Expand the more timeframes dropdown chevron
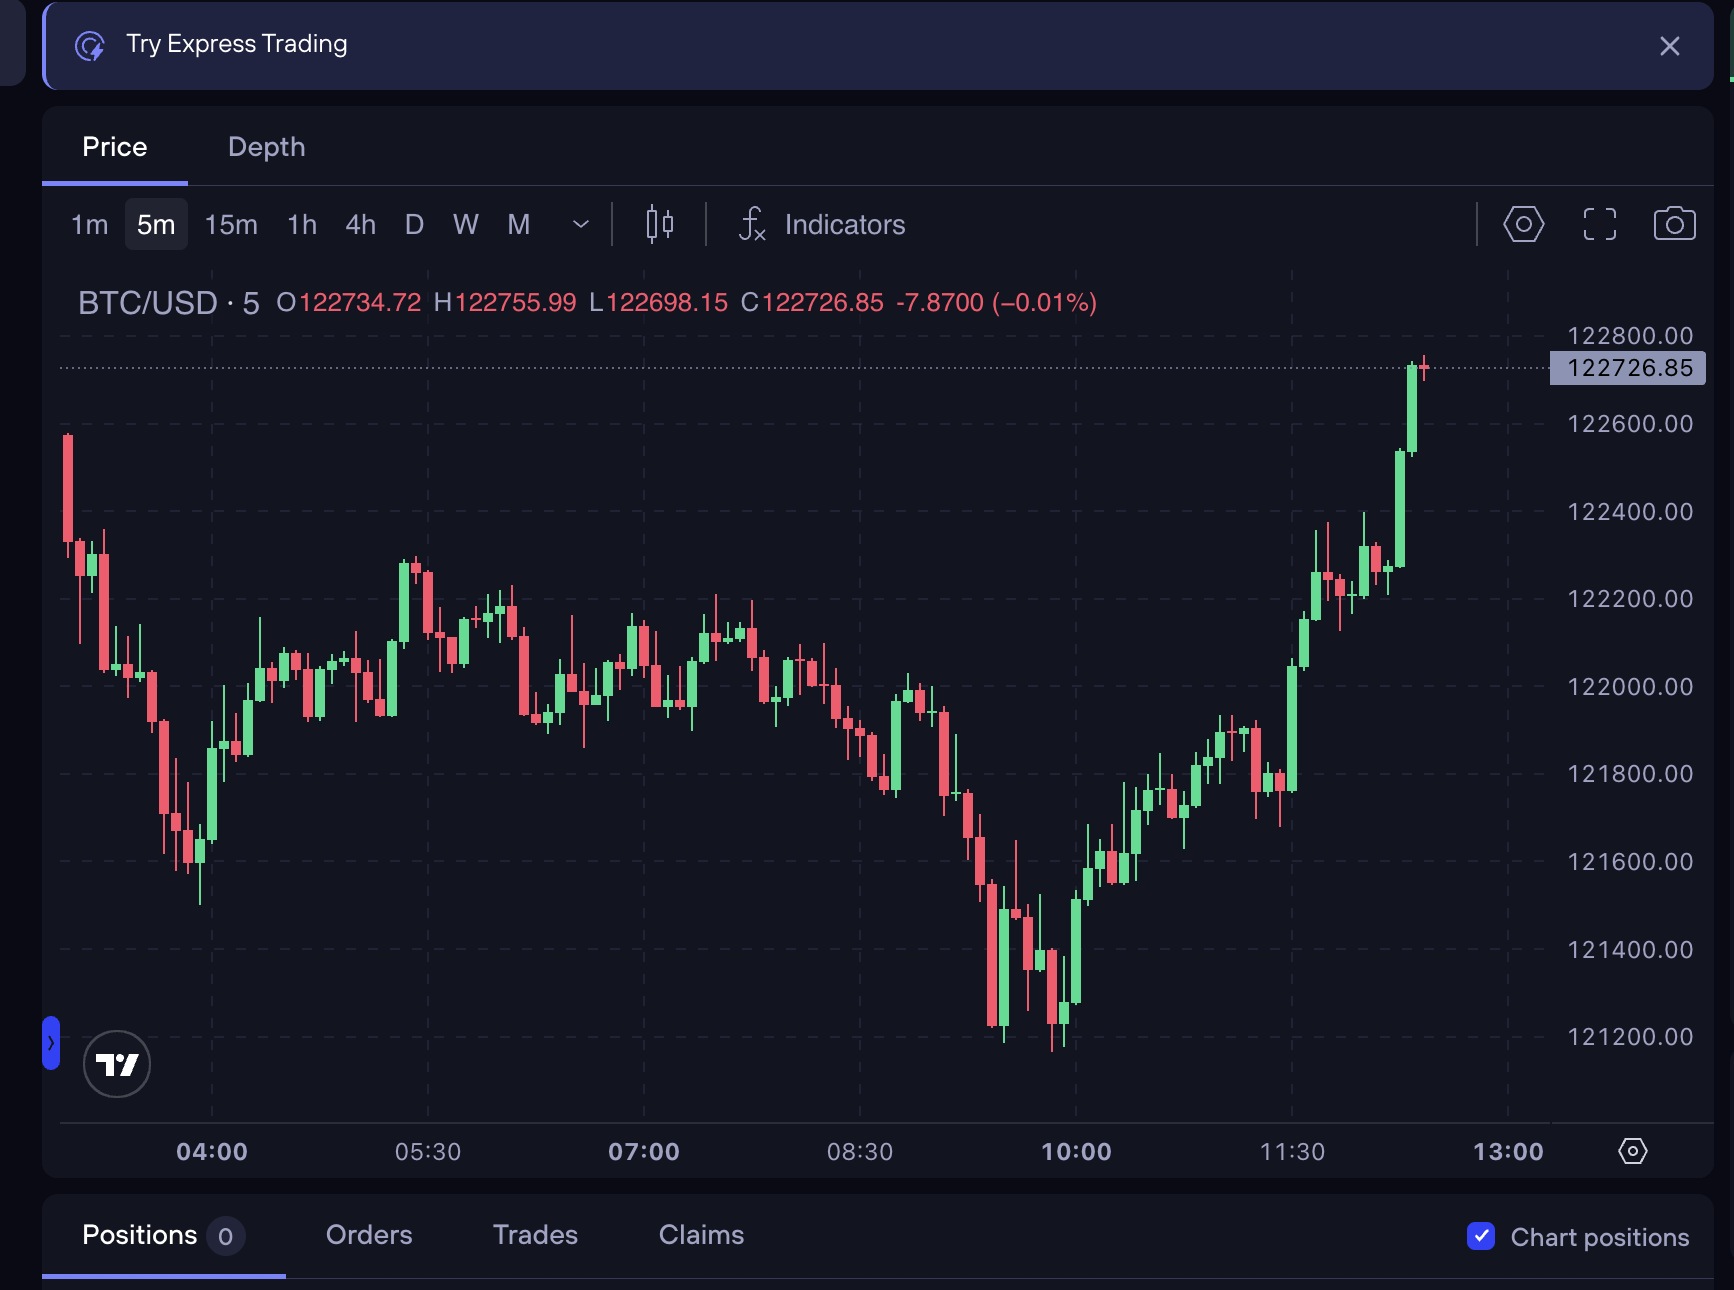 pos(580,224)
